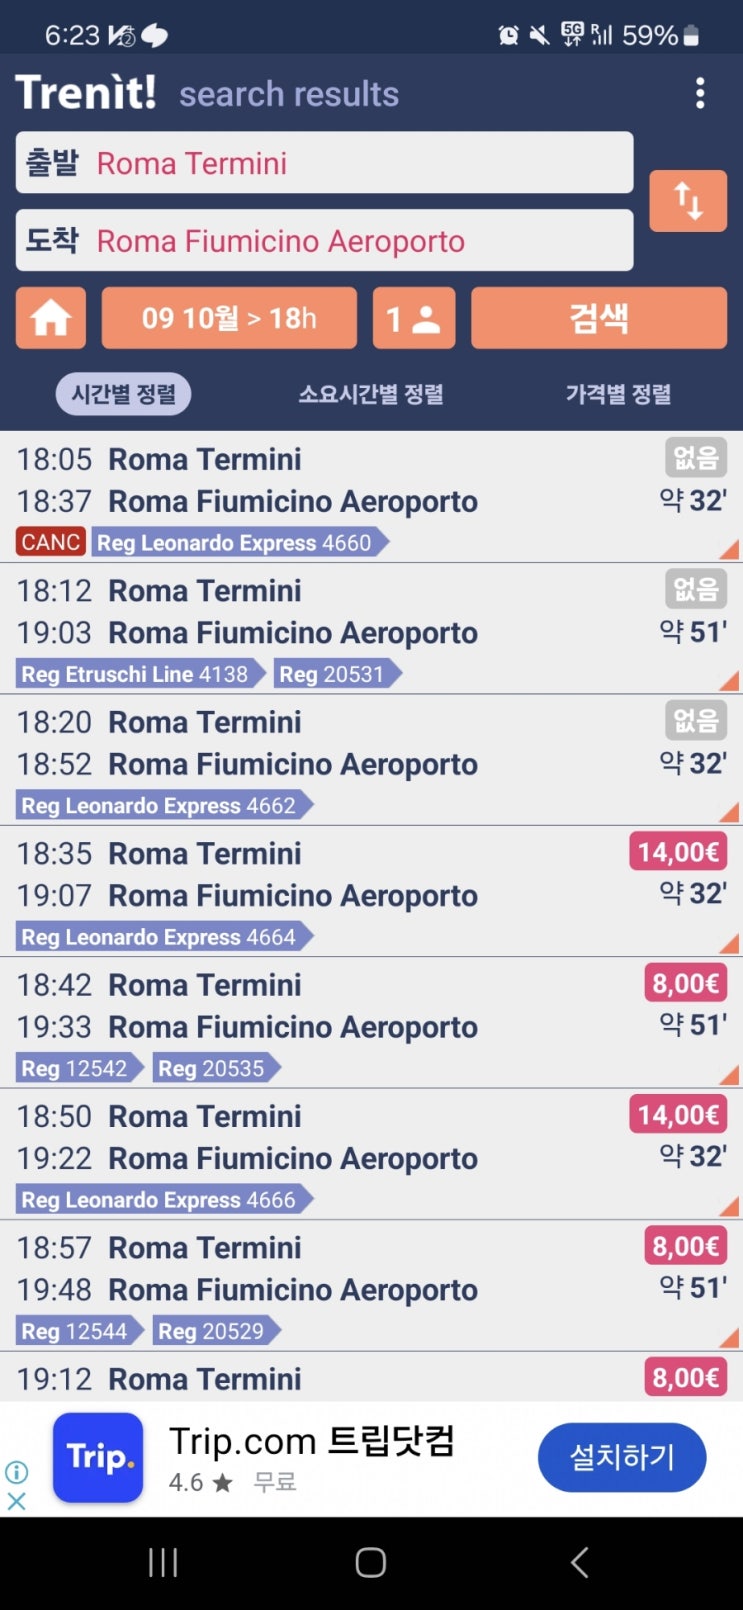Sort results by time (시간별 정렬)

pyautogui.click(x=123, y=394)
